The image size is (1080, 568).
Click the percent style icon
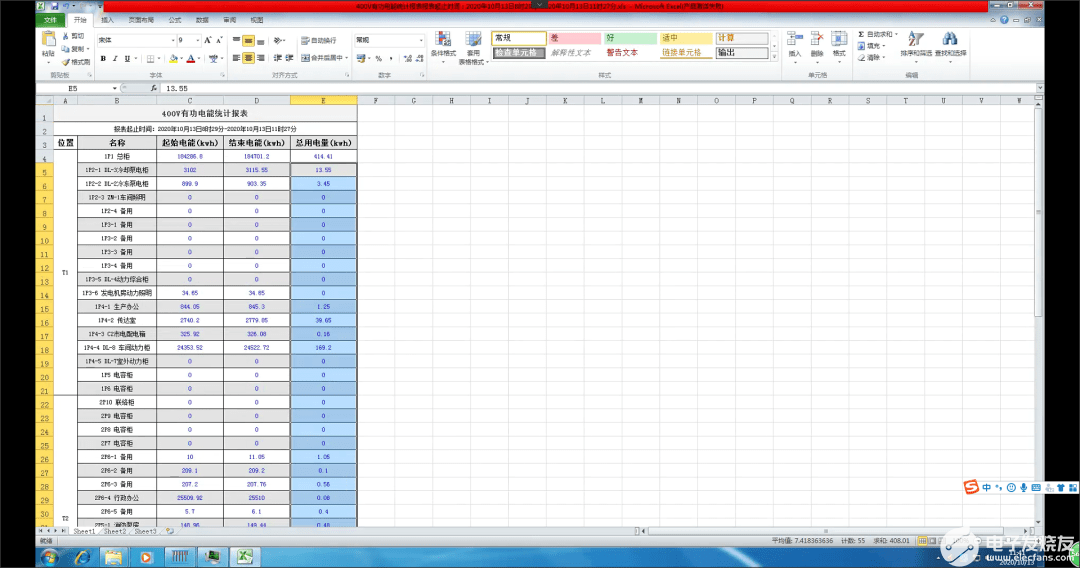378,59
